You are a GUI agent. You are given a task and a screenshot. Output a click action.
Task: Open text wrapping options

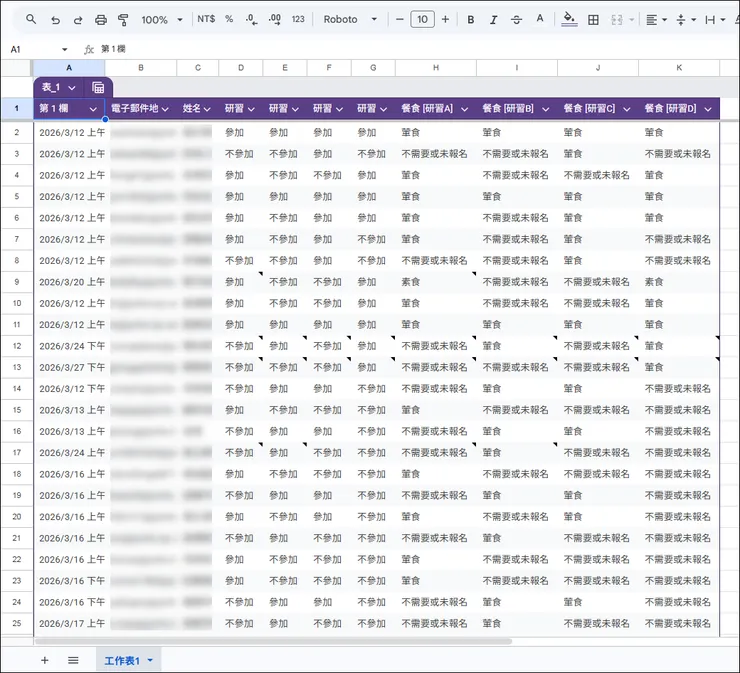[715, 19]
